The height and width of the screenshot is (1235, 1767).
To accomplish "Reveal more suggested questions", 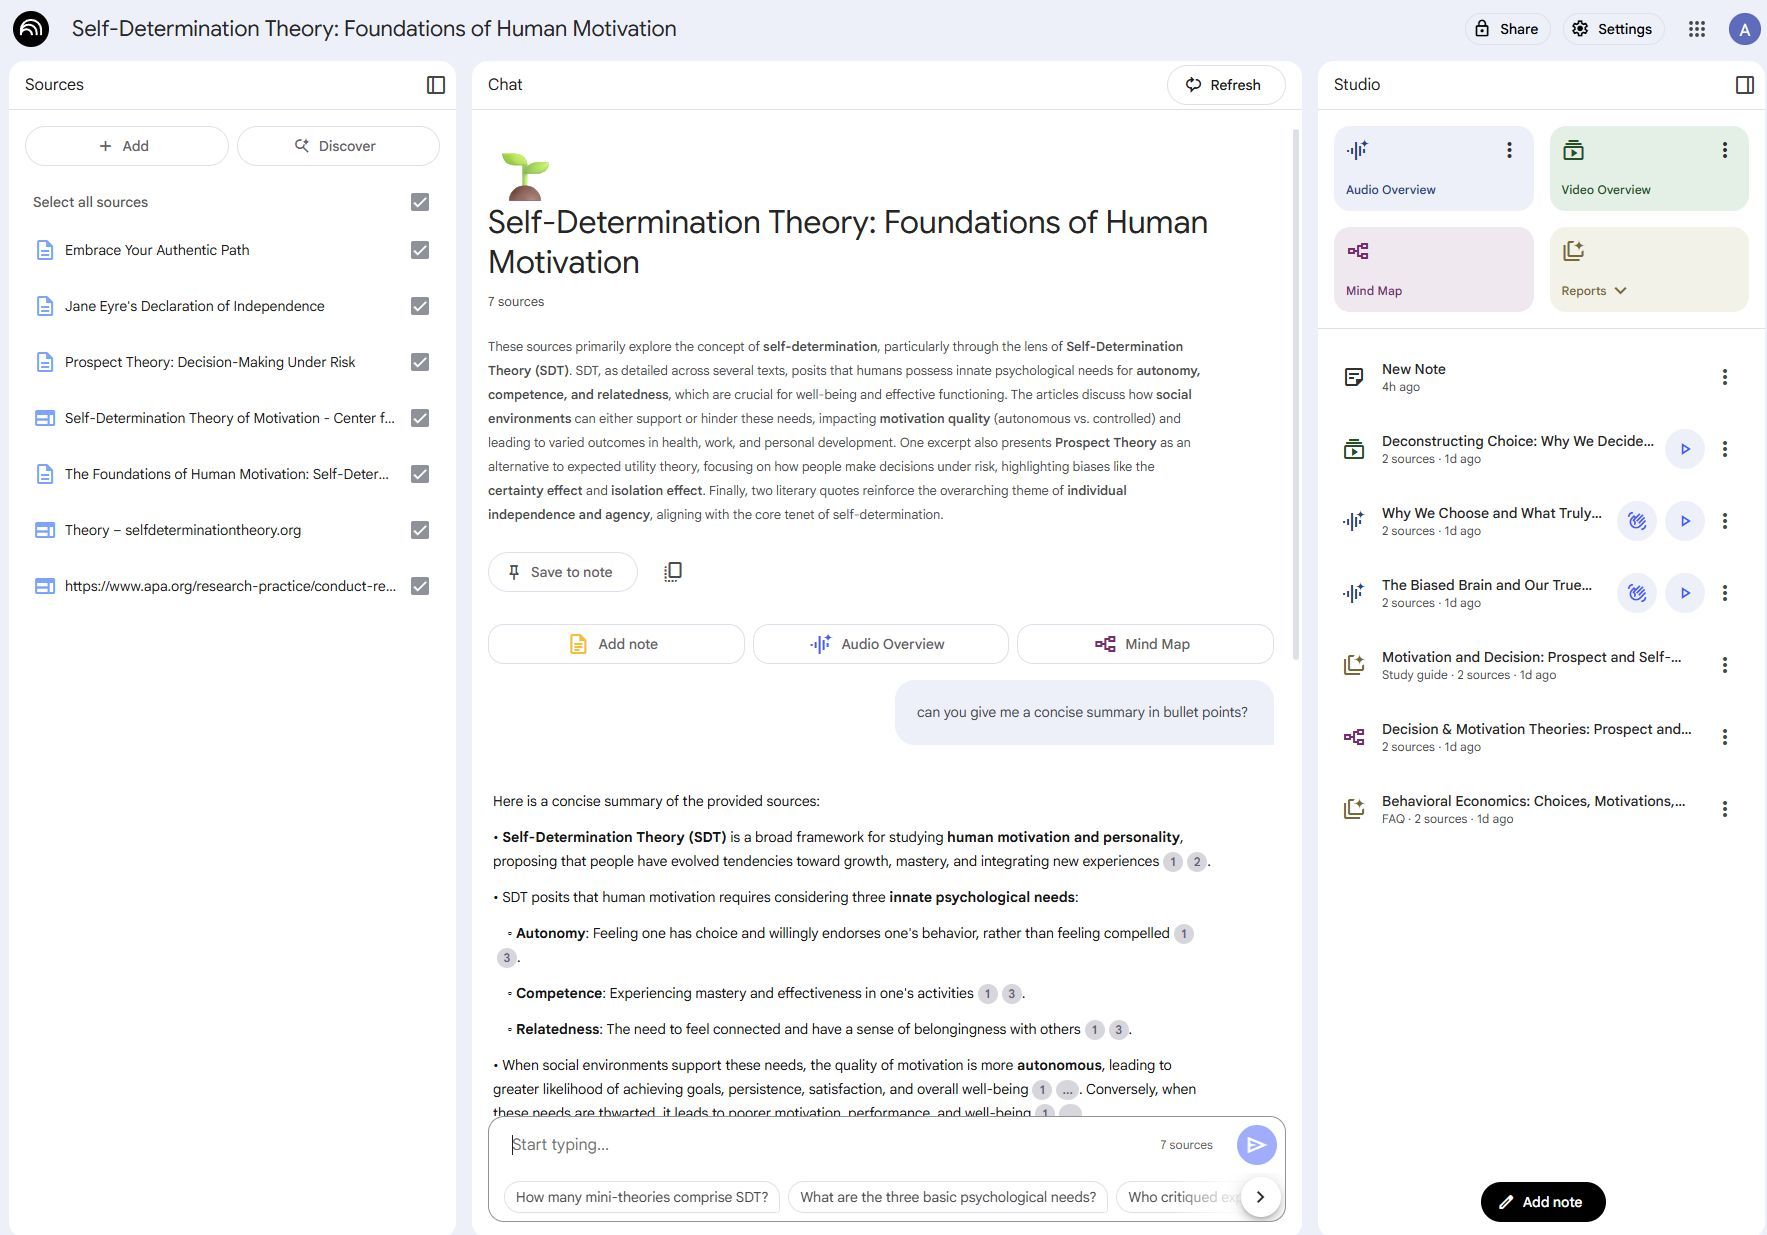I will (1260, 1197).
